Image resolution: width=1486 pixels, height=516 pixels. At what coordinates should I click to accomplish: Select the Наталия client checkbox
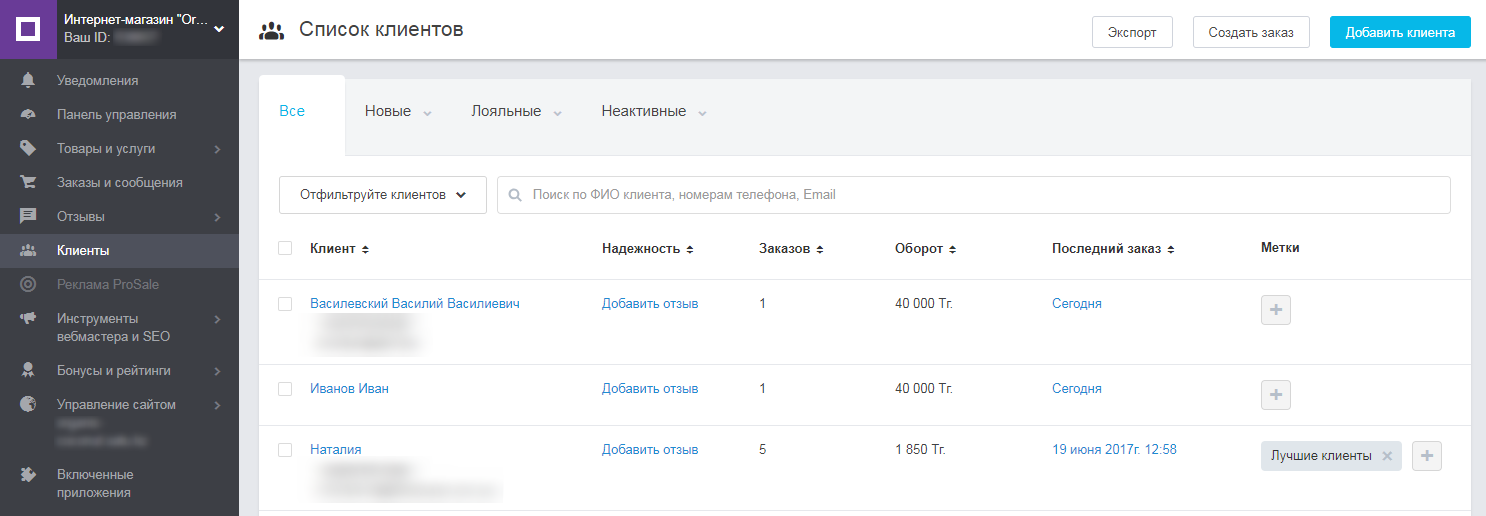pyautogui.click(x=285, y=450)
